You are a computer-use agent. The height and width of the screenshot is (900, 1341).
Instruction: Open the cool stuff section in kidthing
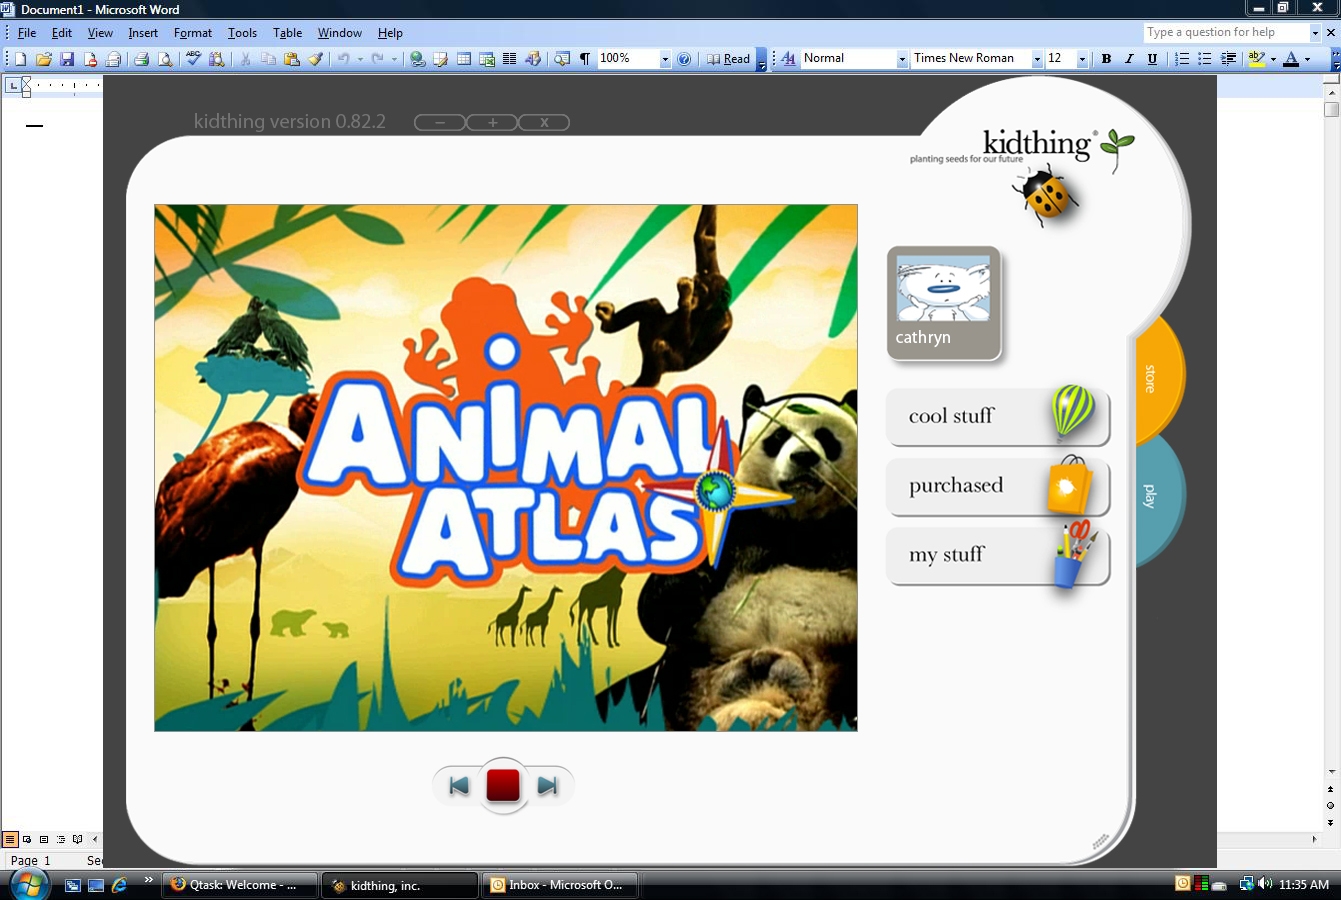(998, 416)
